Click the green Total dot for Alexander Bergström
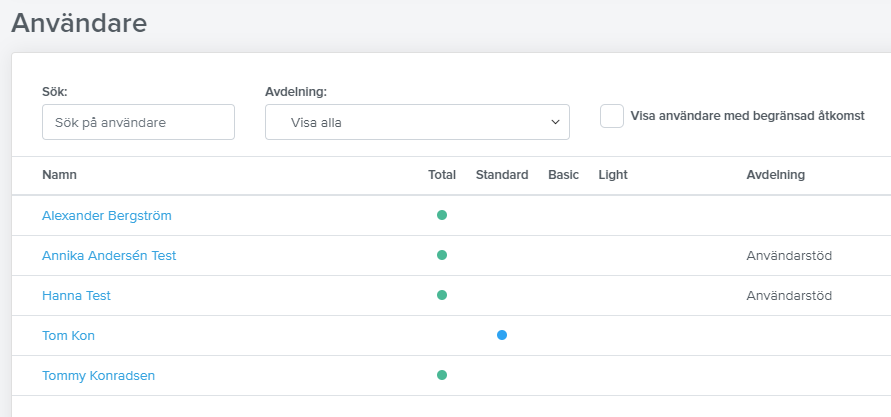The width and height of the screenshot is (891, 417). 442,215
